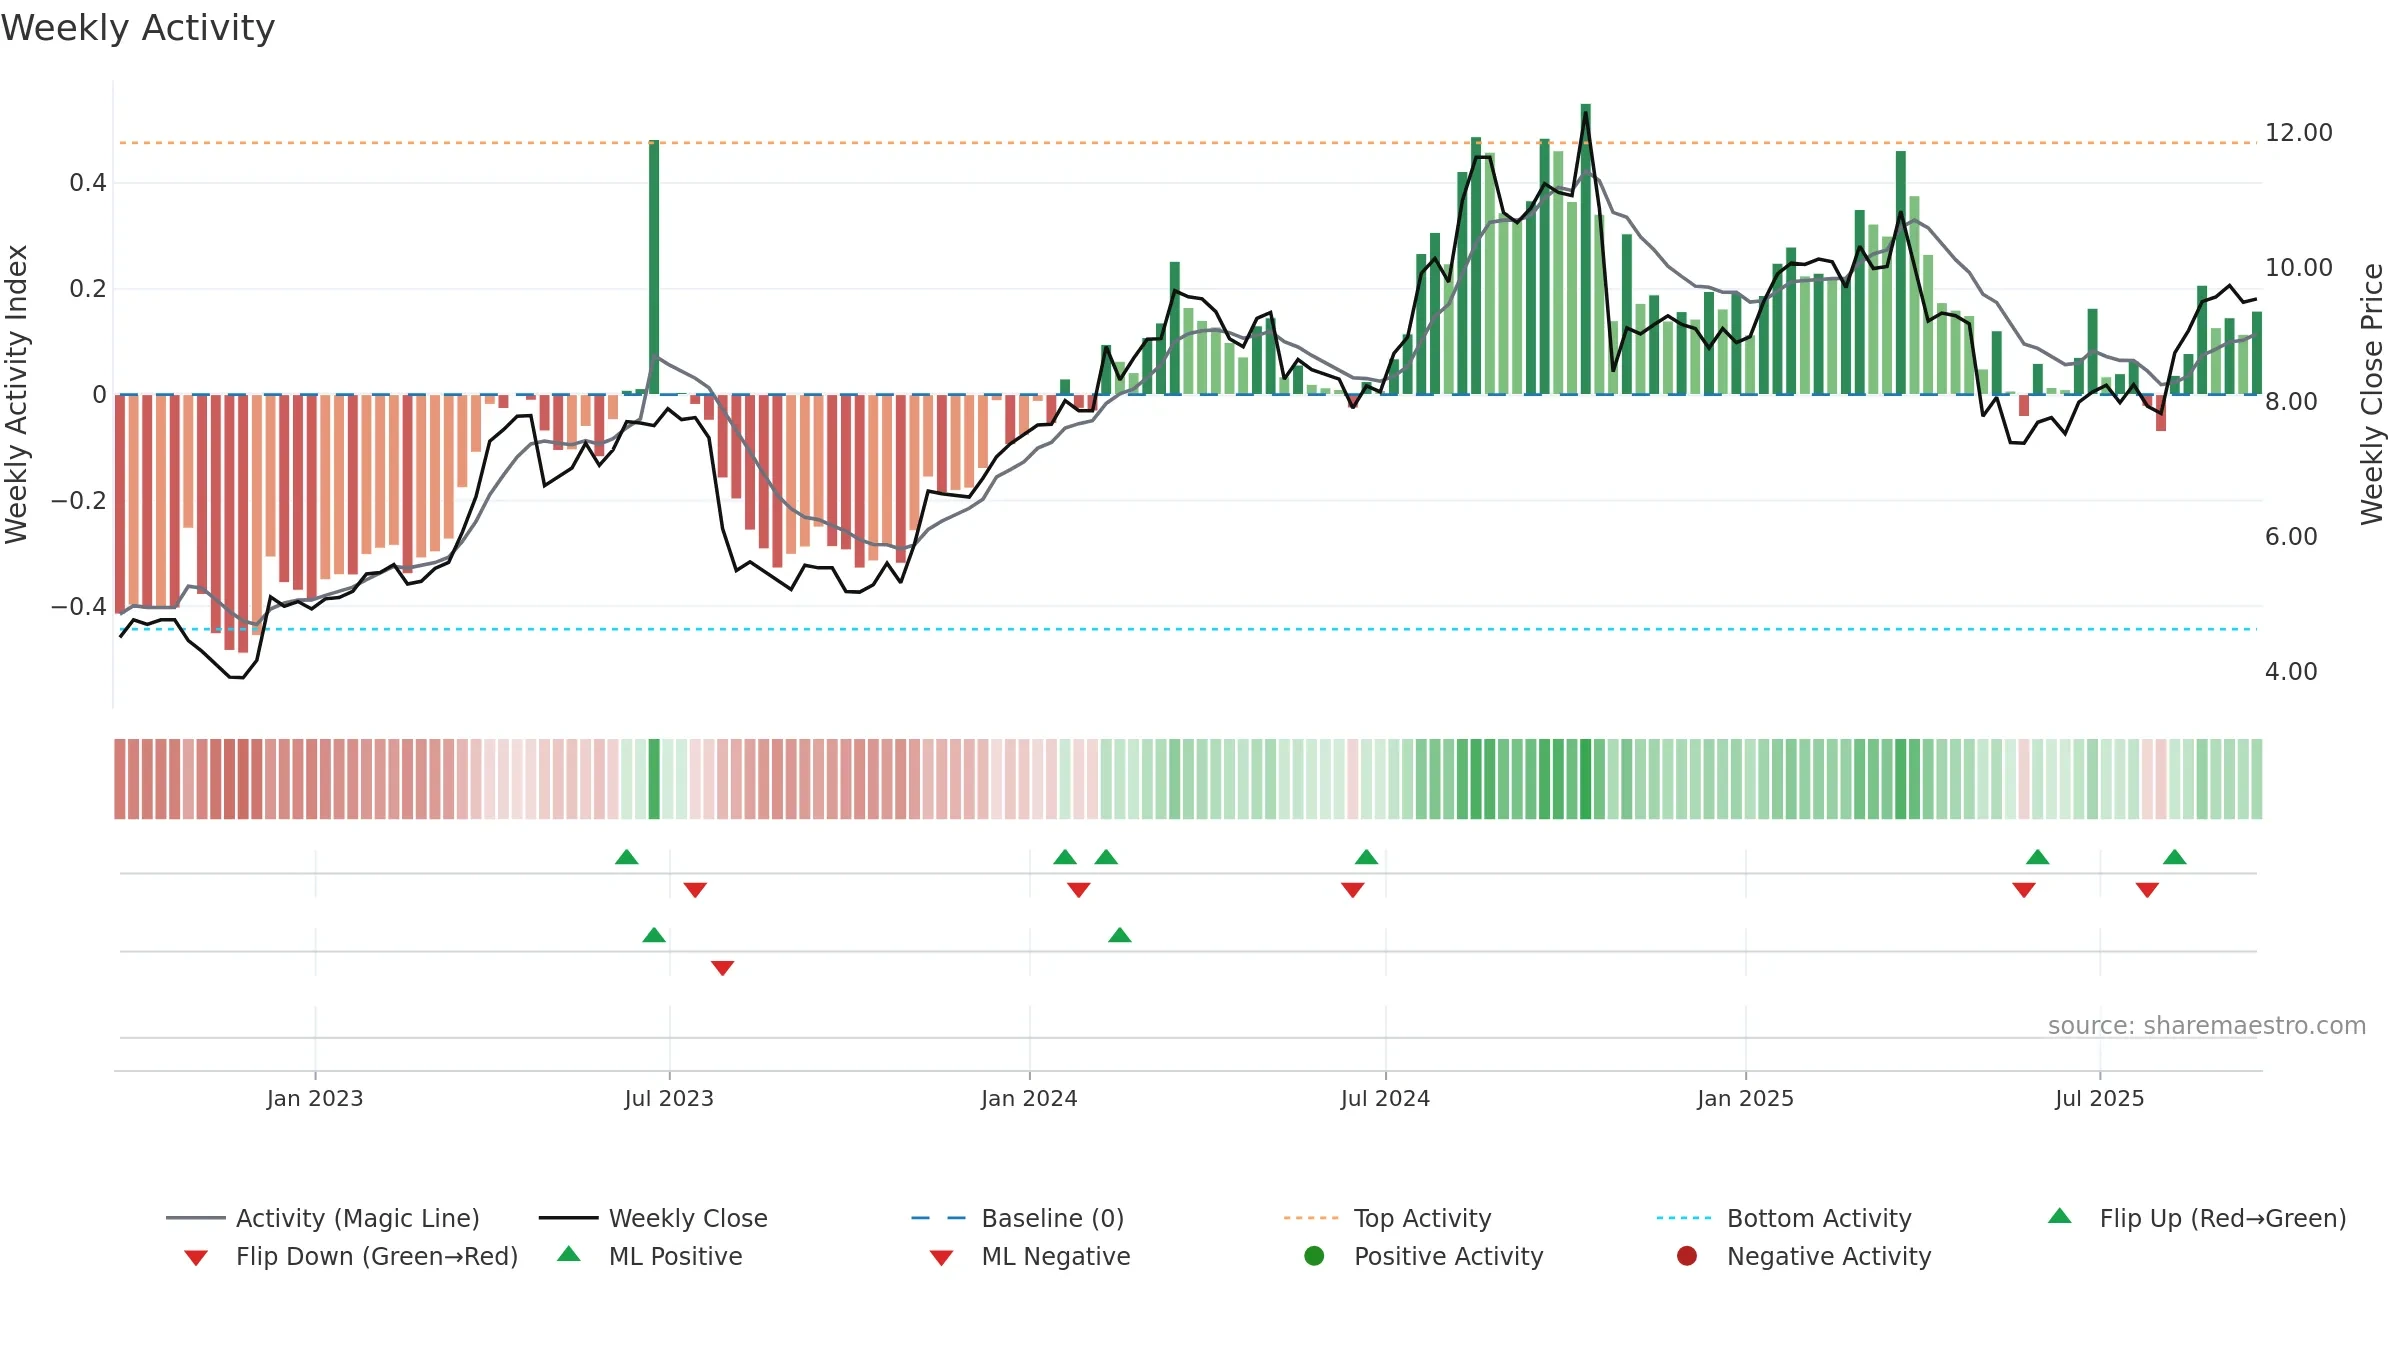The width and height of the screenshot is (2400, 1350).
Task: Select the Weekly Activity chart title
Action: point(138,28)
